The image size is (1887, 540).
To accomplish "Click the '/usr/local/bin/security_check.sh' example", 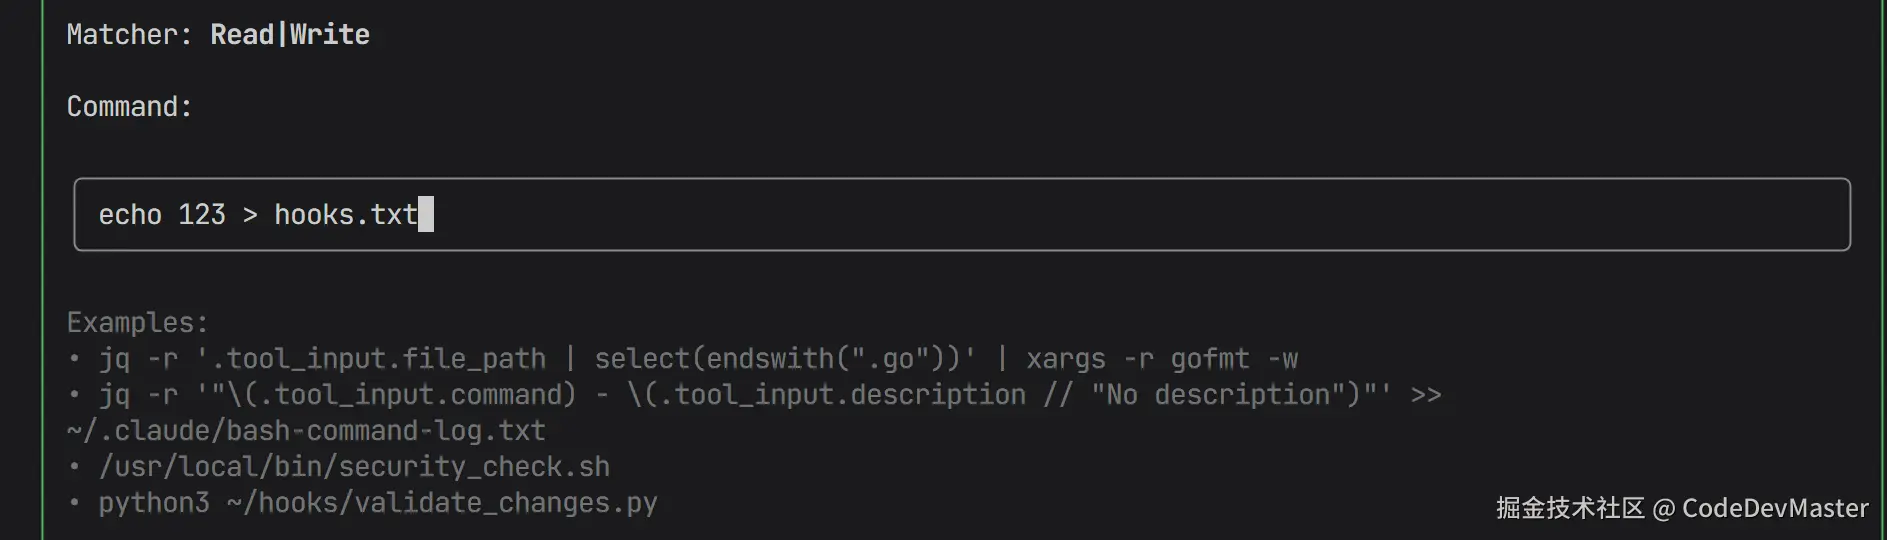I will pyautogui.click(x=354, y=467).
